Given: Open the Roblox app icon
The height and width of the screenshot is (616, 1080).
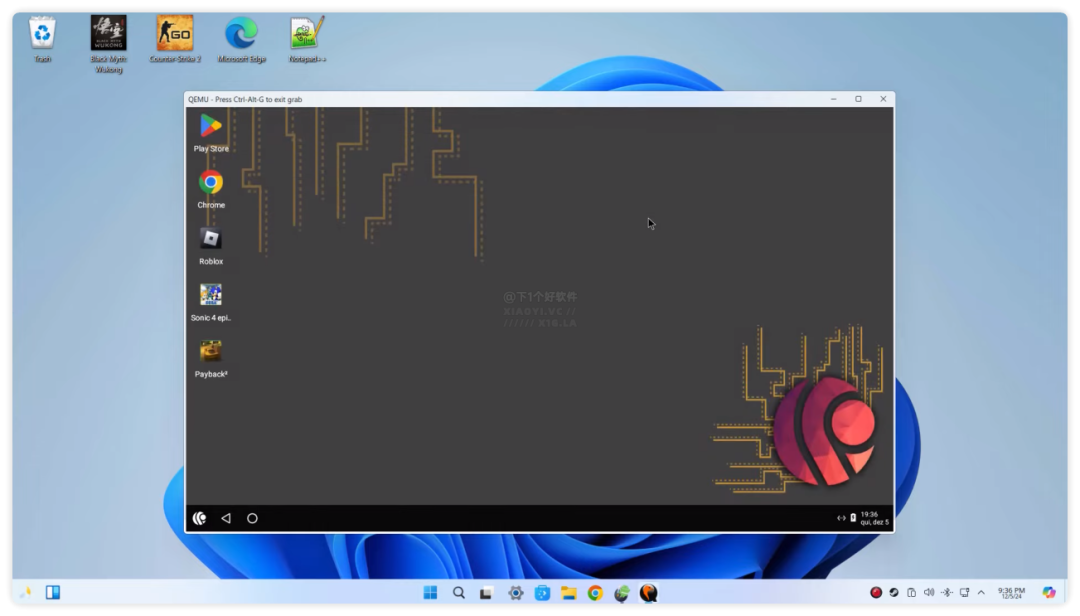Looking at the screenshot, I should point(211,238).
